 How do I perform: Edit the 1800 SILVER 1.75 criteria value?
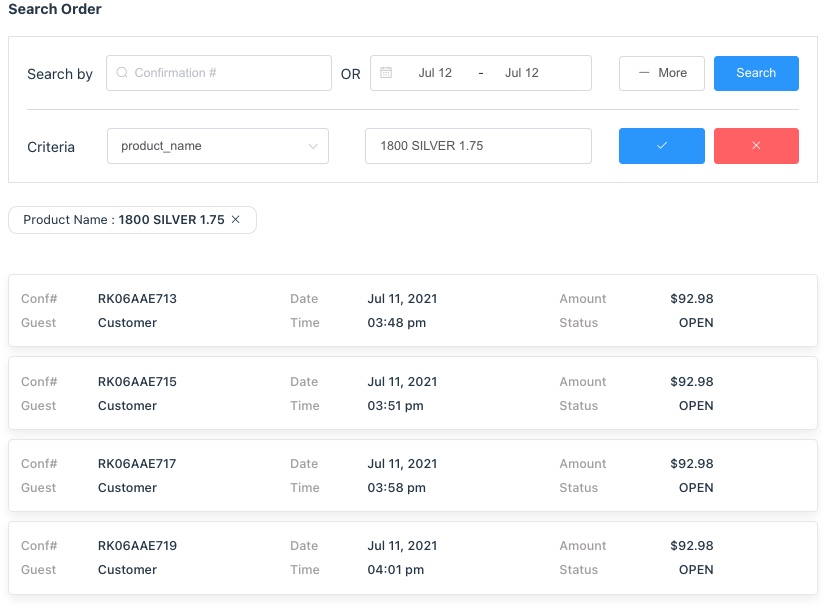[477, 146]
